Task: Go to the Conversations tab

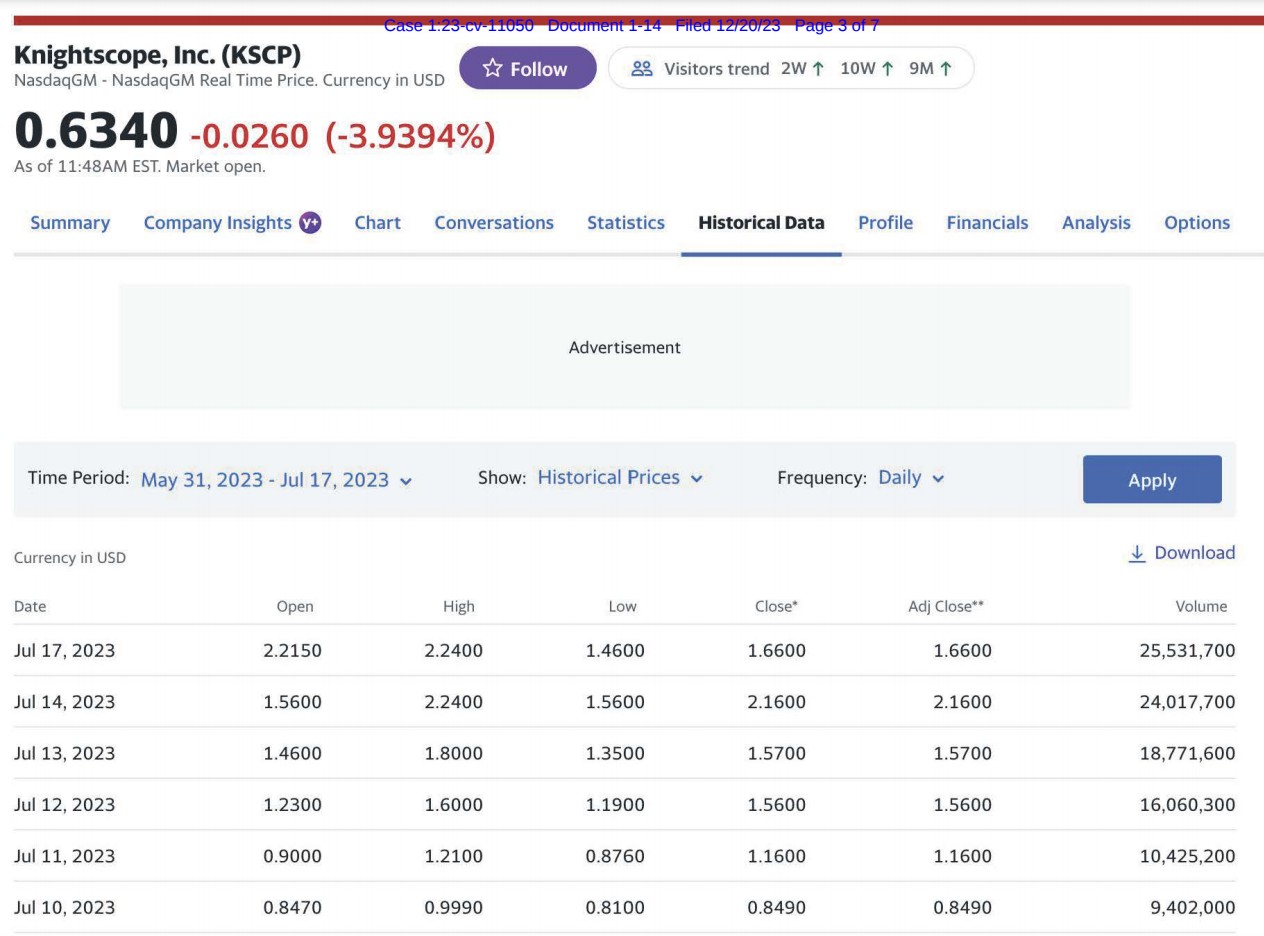Action: (494, 223)
